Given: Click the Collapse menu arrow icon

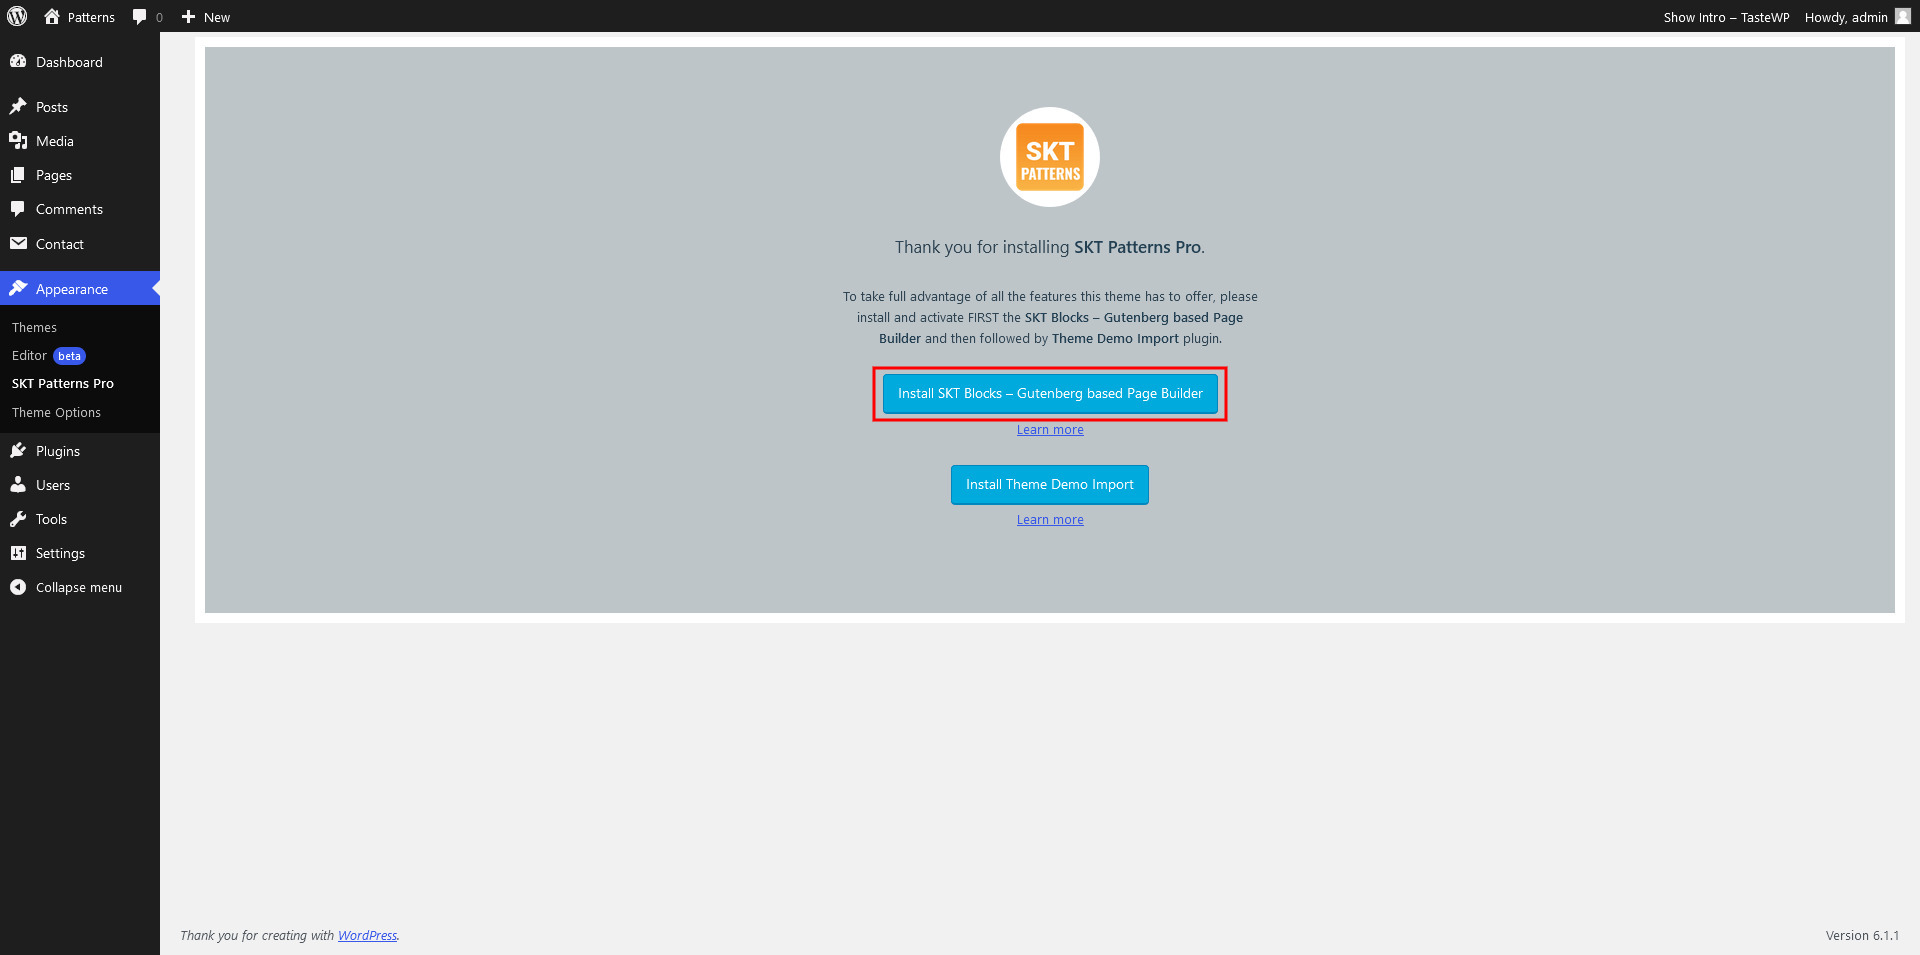Looking at the screenshot, I should (x=18, y=587).
